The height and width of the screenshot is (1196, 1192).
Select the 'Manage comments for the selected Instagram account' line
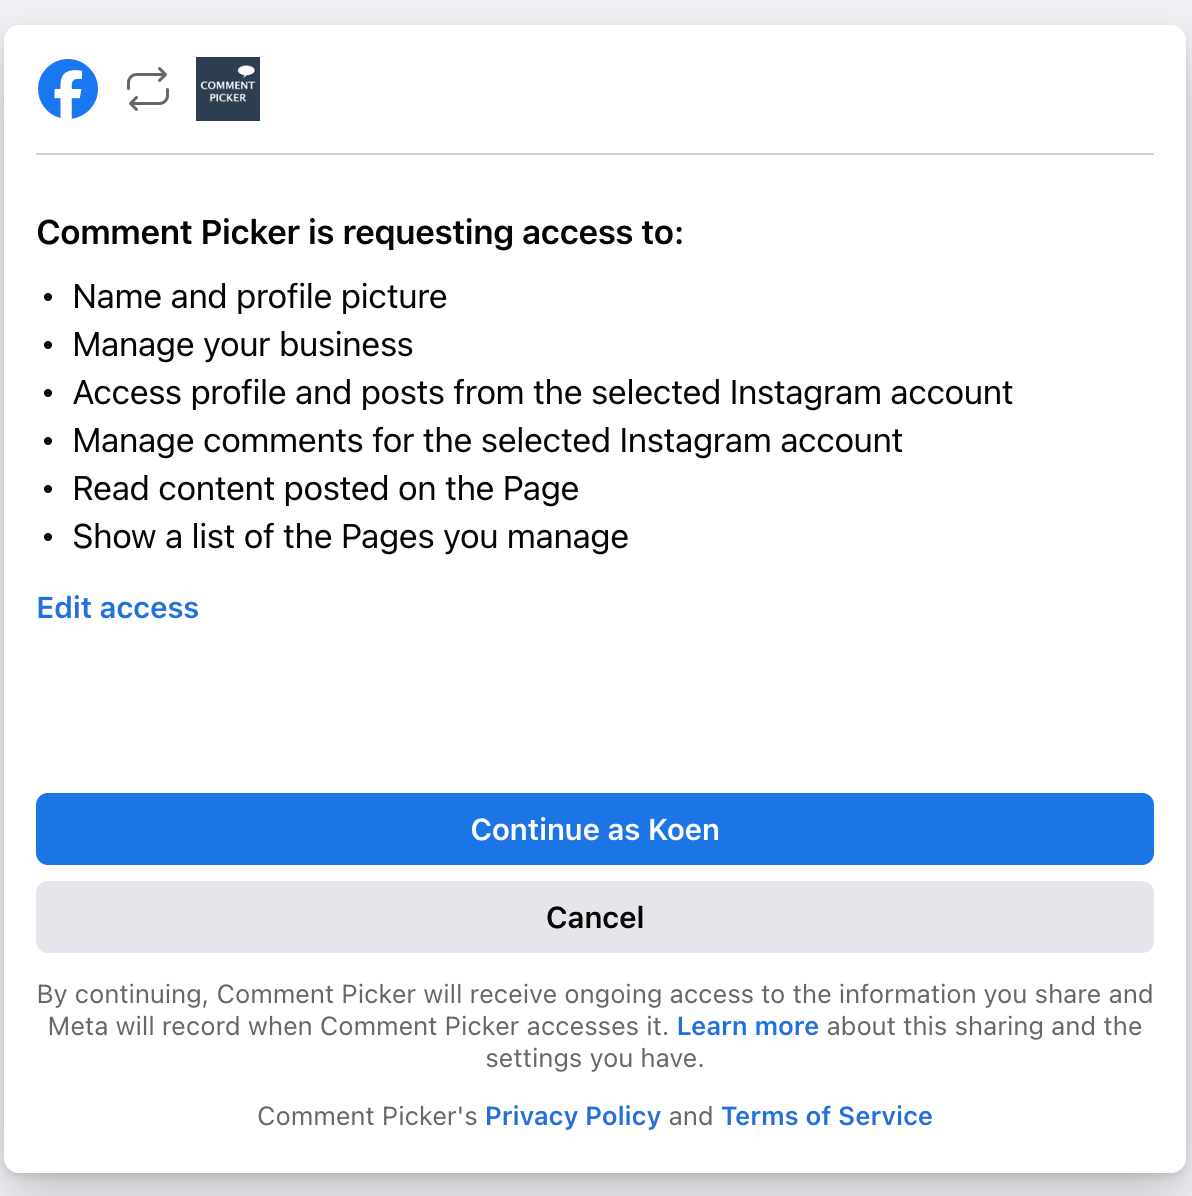click(487, 440)
